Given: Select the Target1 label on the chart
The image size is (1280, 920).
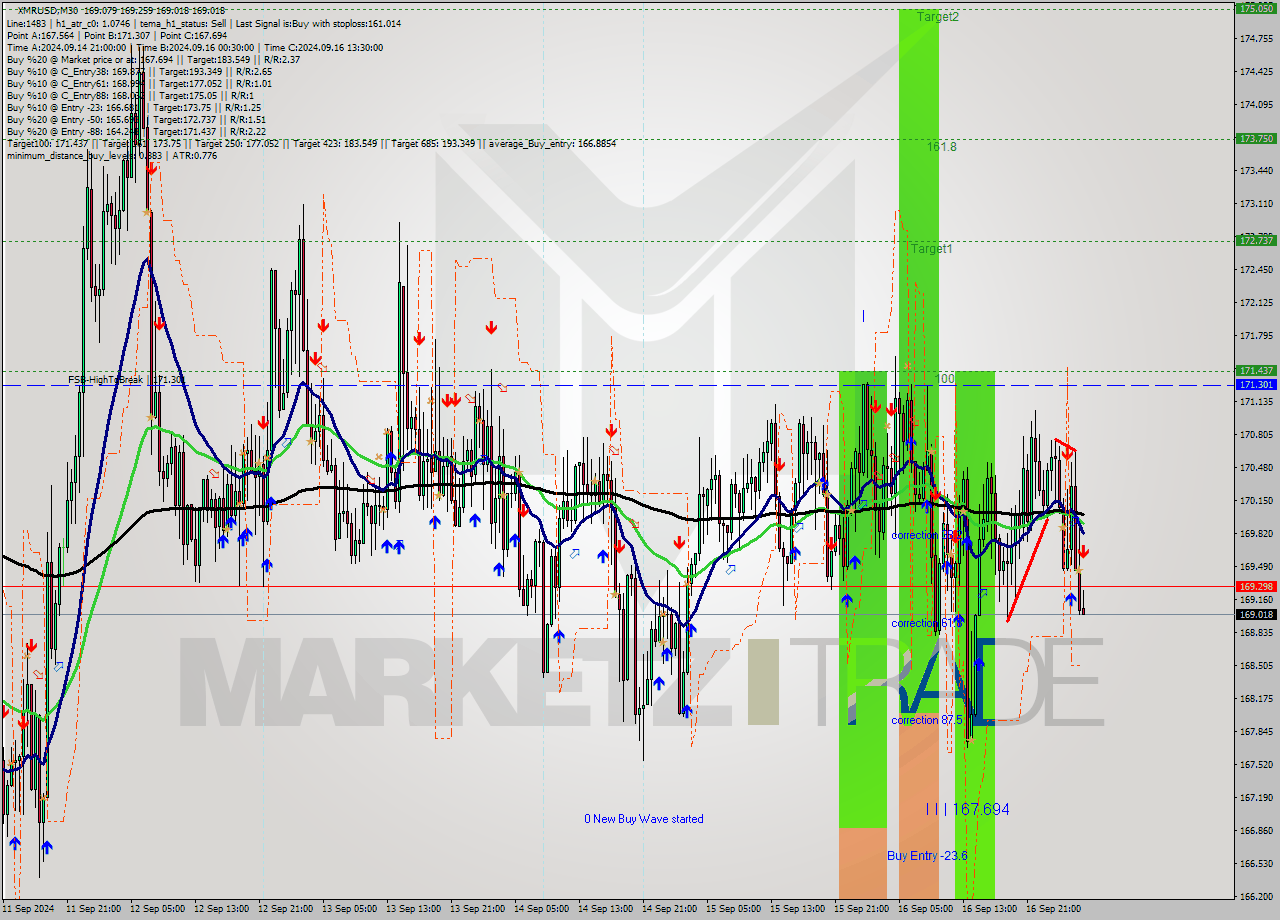Looking at the screenshot, I should tap(931, 248).
